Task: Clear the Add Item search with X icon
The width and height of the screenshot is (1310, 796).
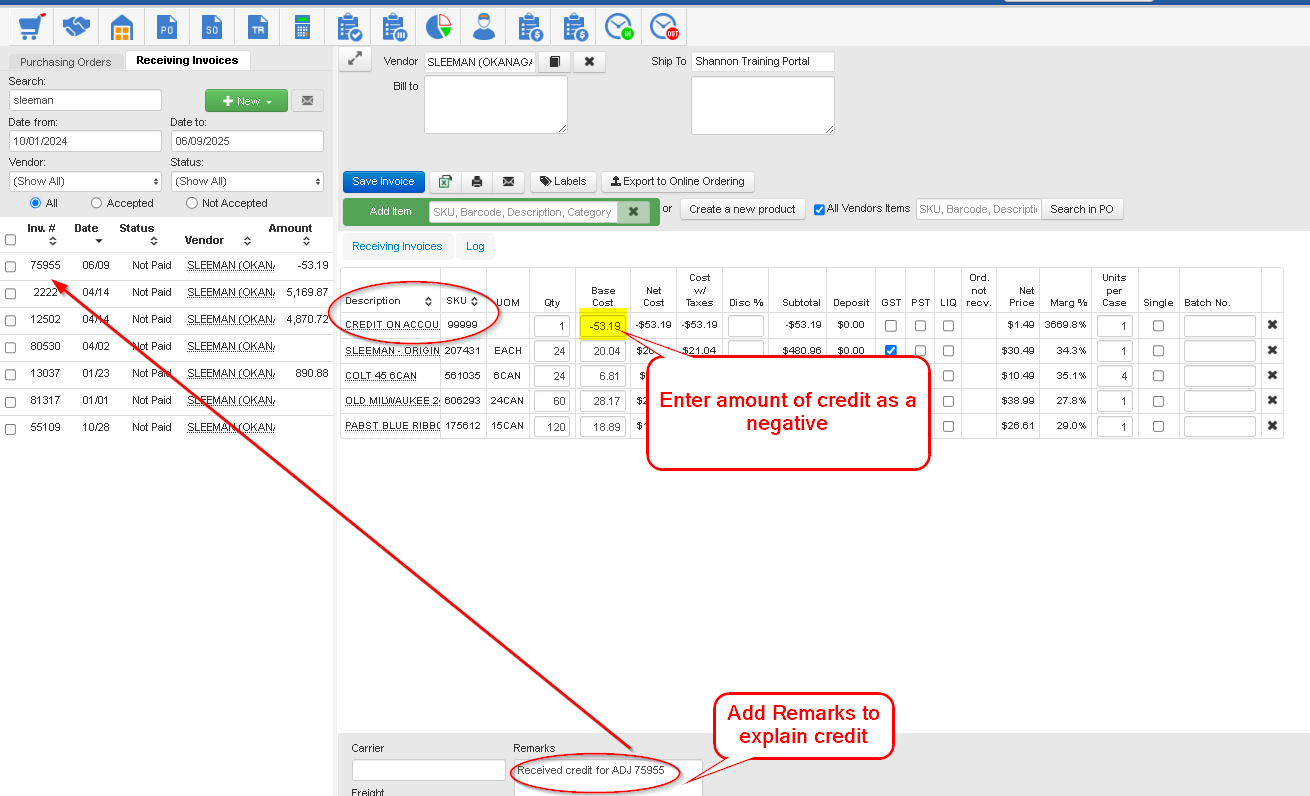Action: click(633, 212)
